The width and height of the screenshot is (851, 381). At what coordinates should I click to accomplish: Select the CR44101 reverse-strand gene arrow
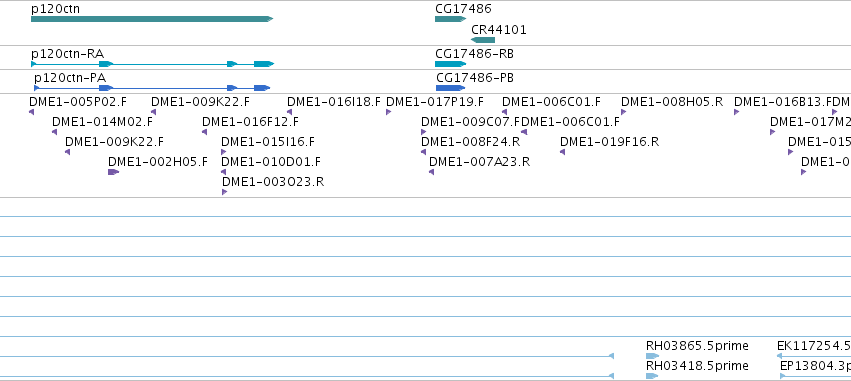point(483,40)
